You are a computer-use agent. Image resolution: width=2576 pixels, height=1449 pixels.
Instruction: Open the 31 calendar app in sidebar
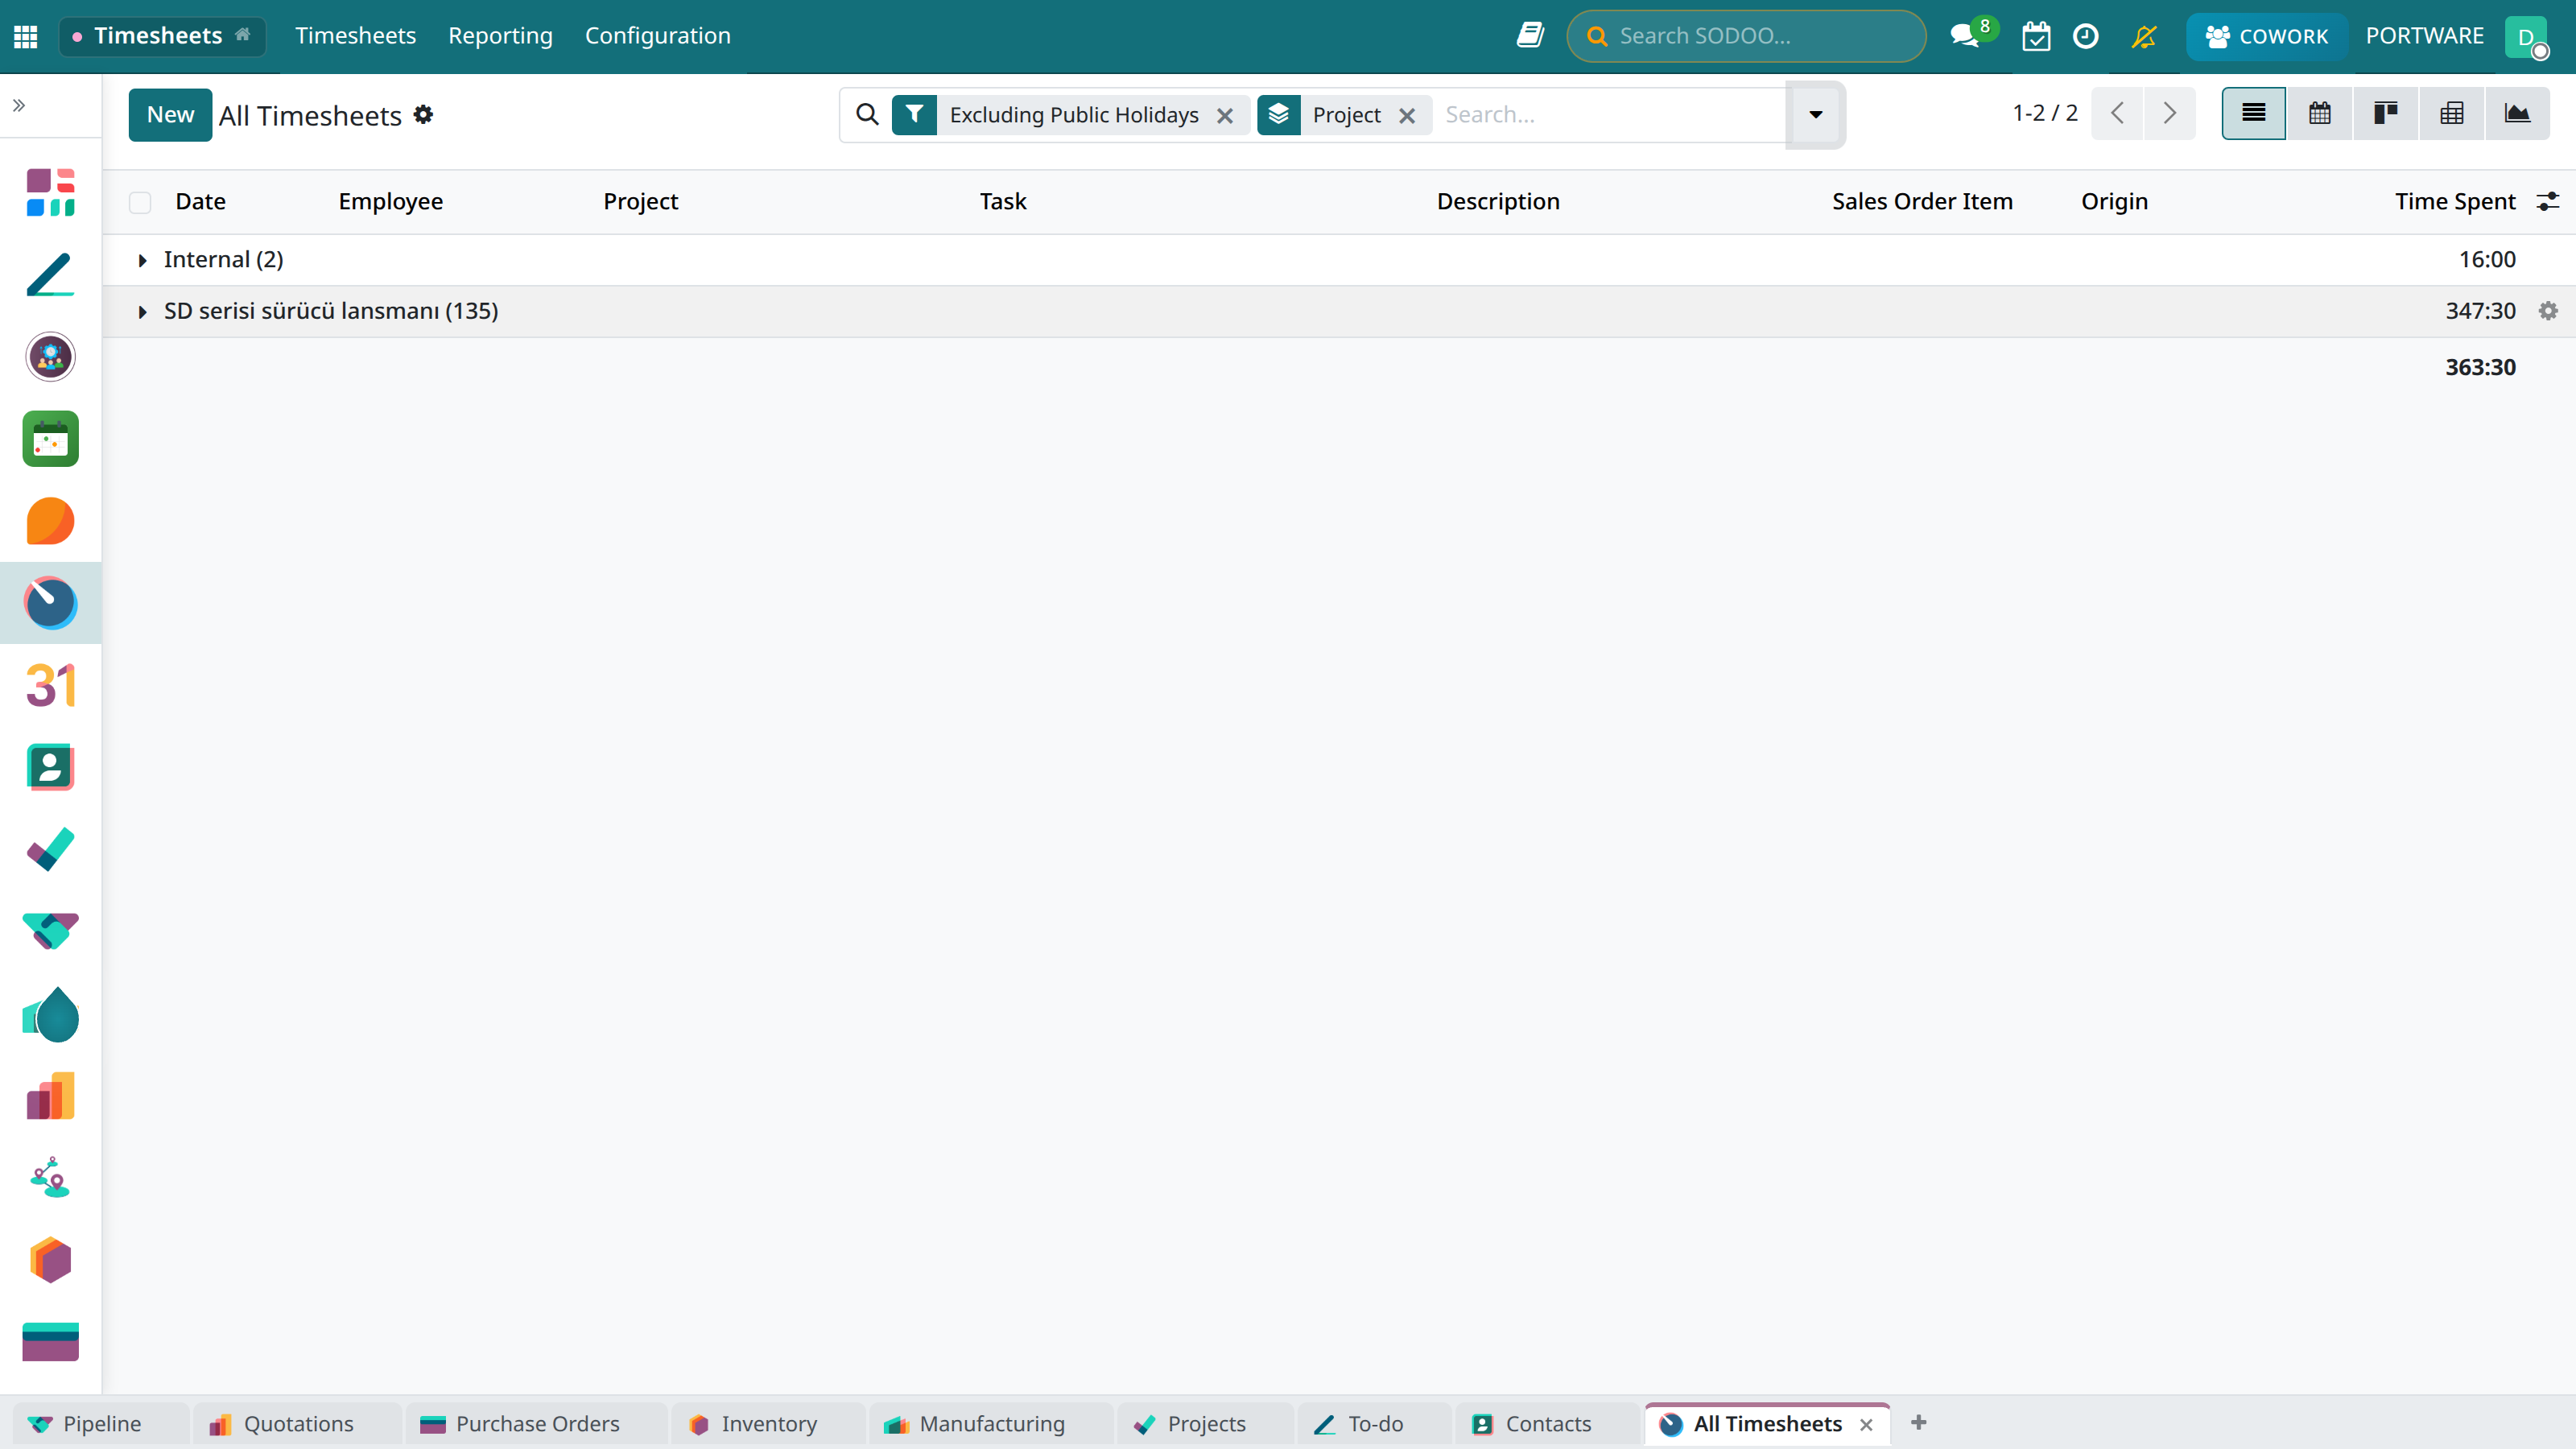[50, 686]
